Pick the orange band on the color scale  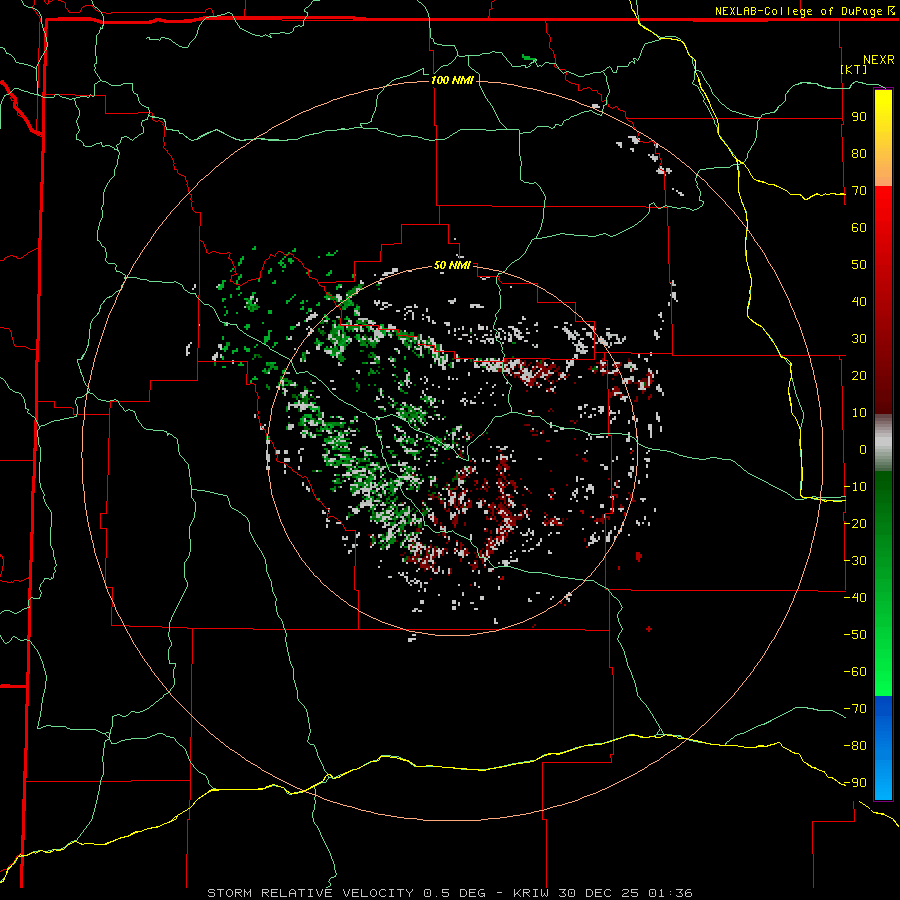pyautogui.click(x=883, y=170)
